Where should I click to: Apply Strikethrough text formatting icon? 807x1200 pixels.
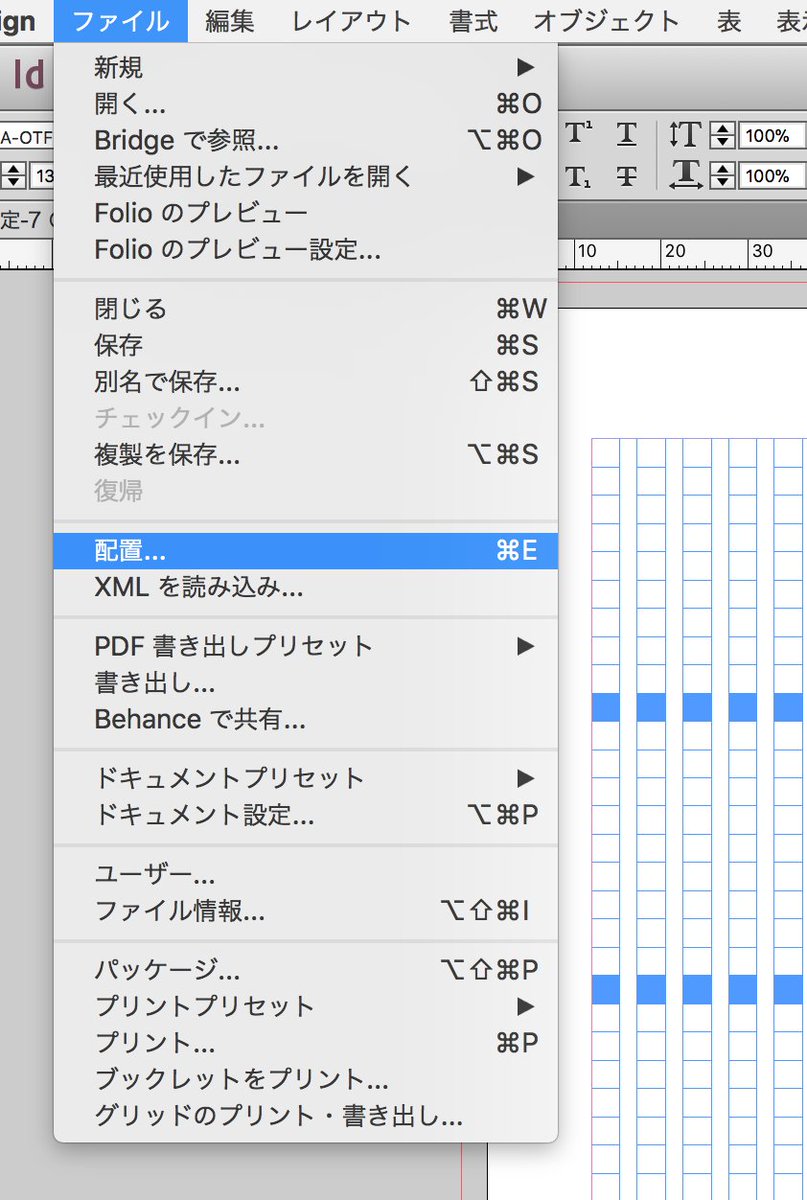pos(626,177)
